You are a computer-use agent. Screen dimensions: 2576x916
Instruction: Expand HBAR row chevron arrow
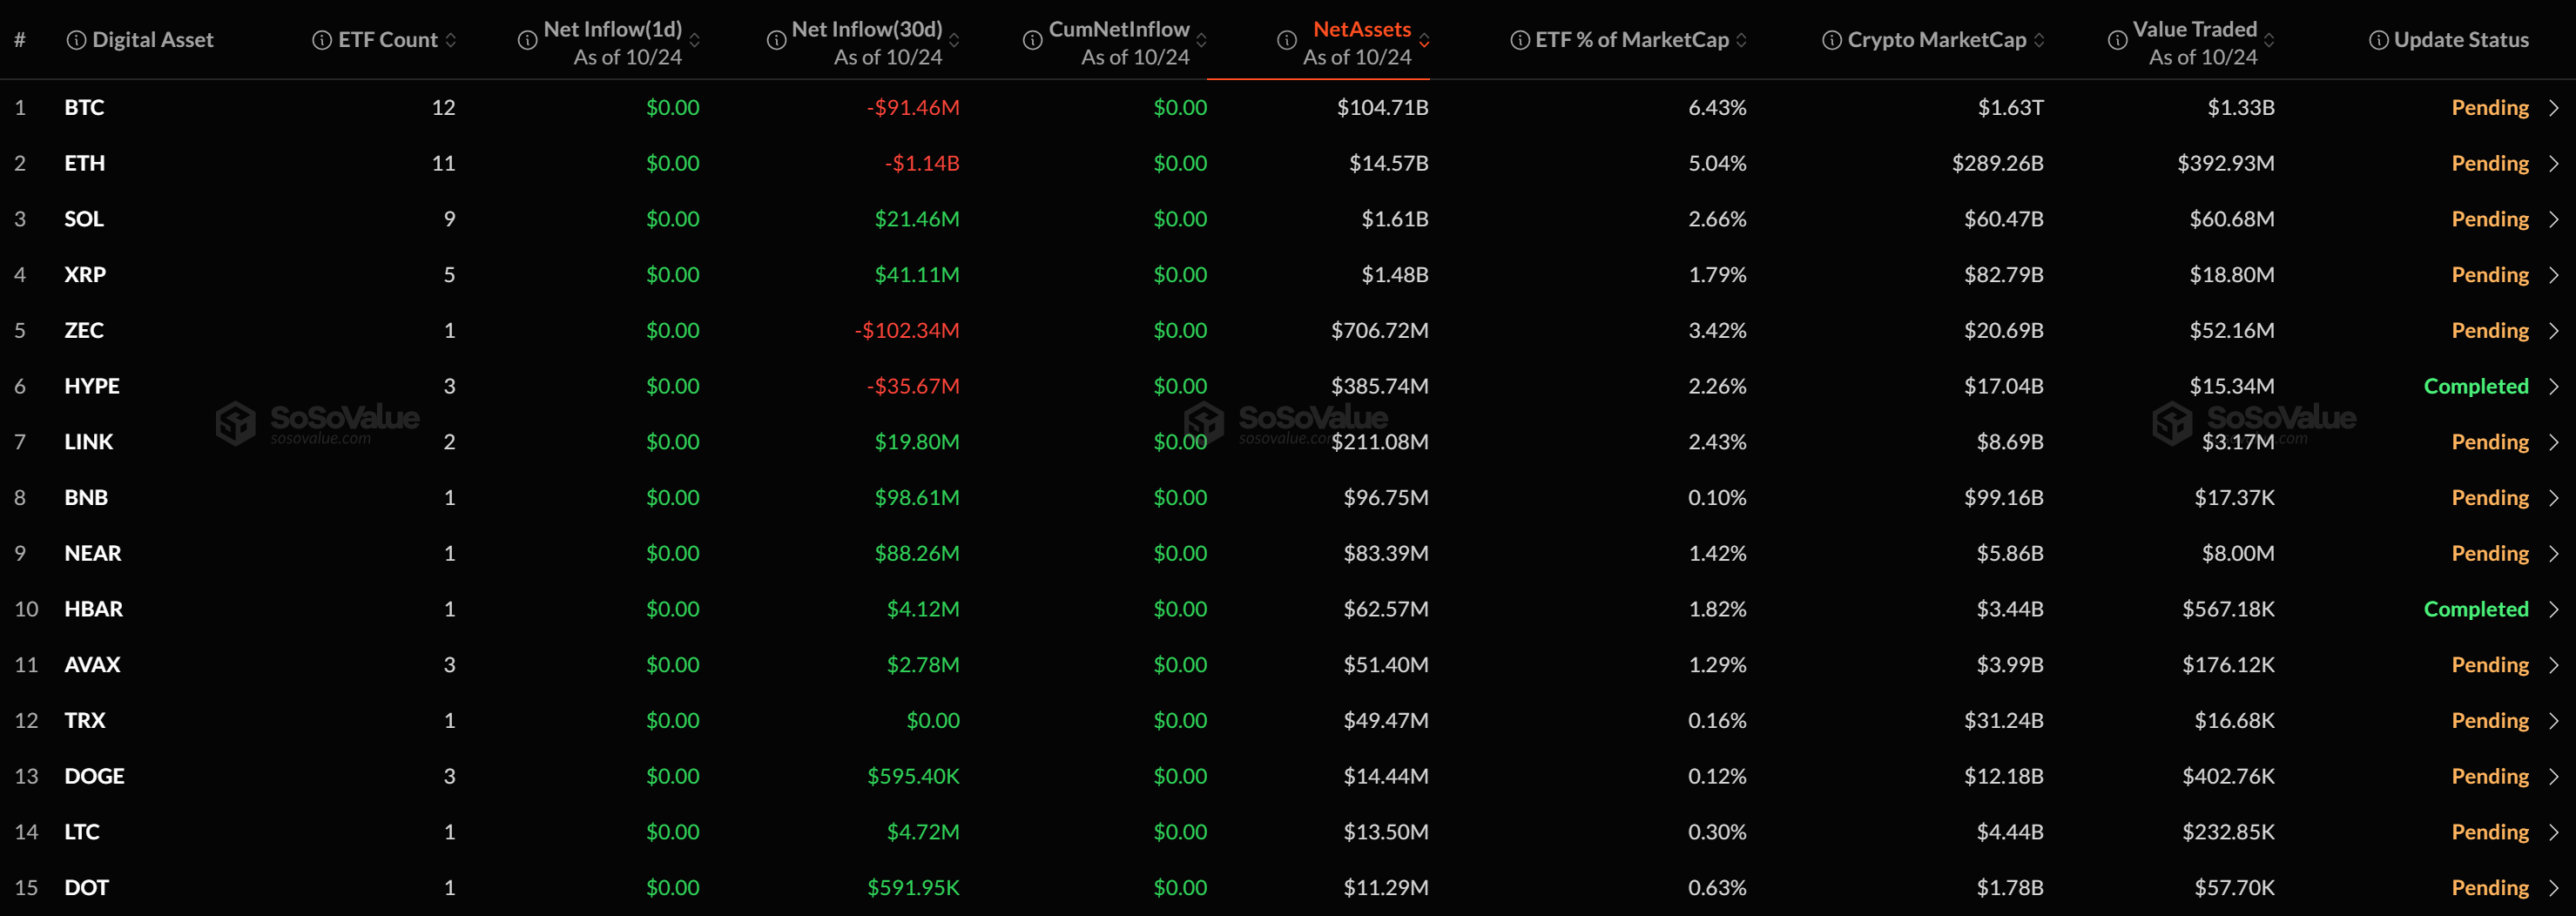coord(2554,609)
